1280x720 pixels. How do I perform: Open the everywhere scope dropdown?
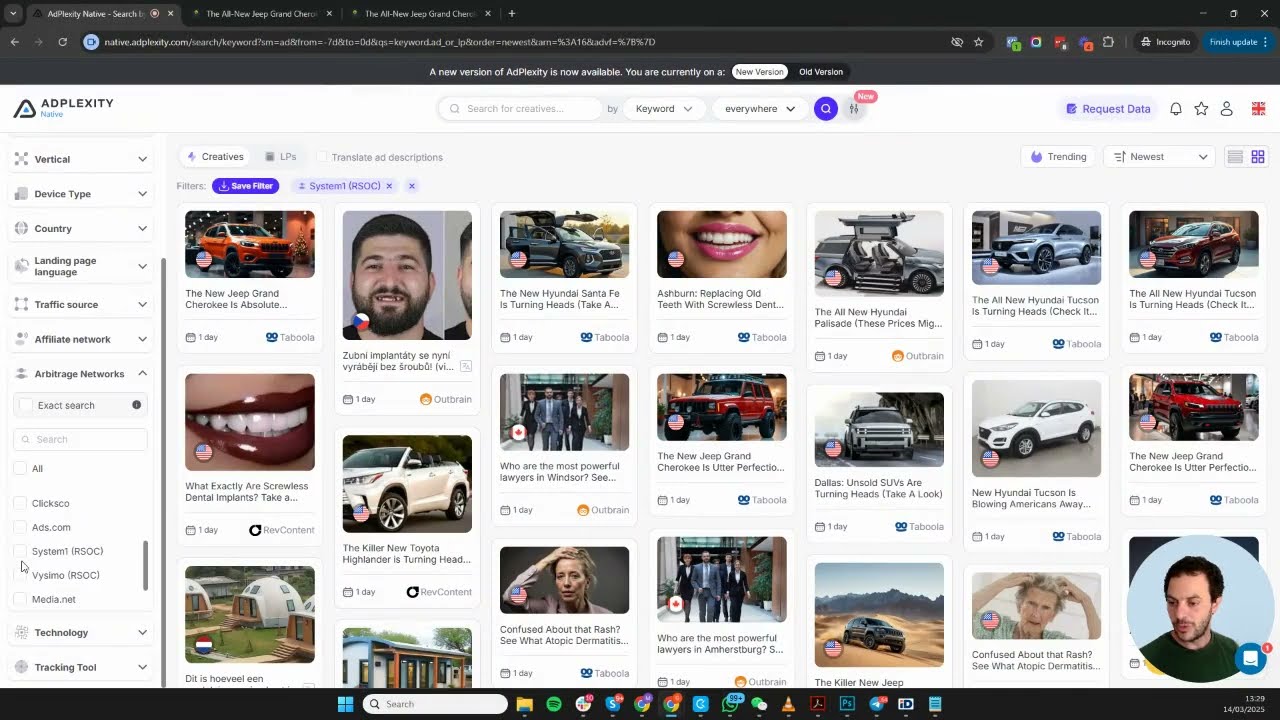[760, 109]
